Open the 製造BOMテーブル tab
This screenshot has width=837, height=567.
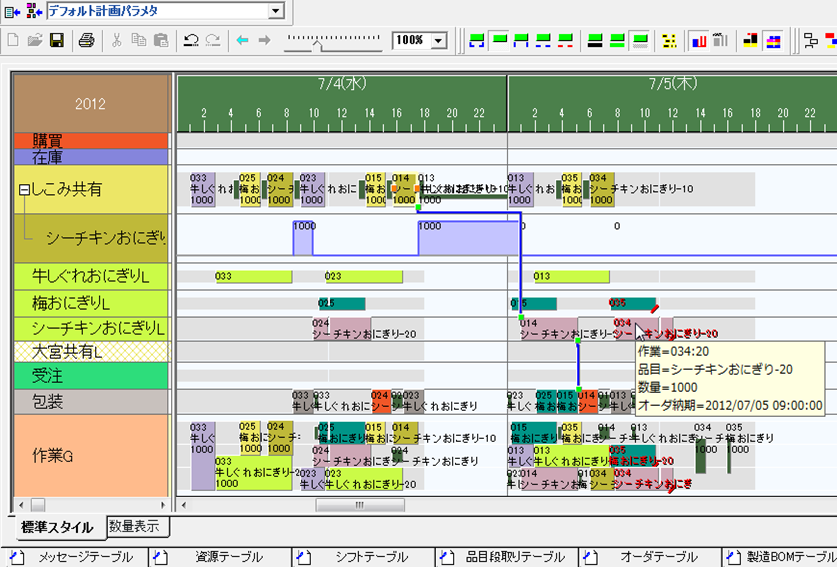(x=780, y=557)
